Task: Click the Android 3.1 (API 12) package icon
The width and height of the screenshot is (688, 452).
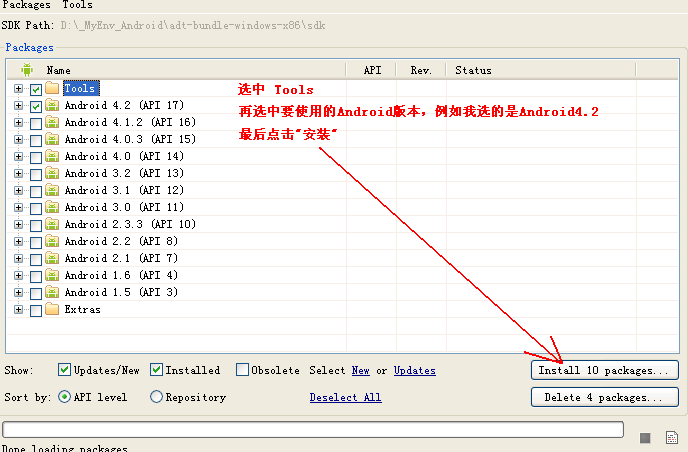Action: coord(52,190)
